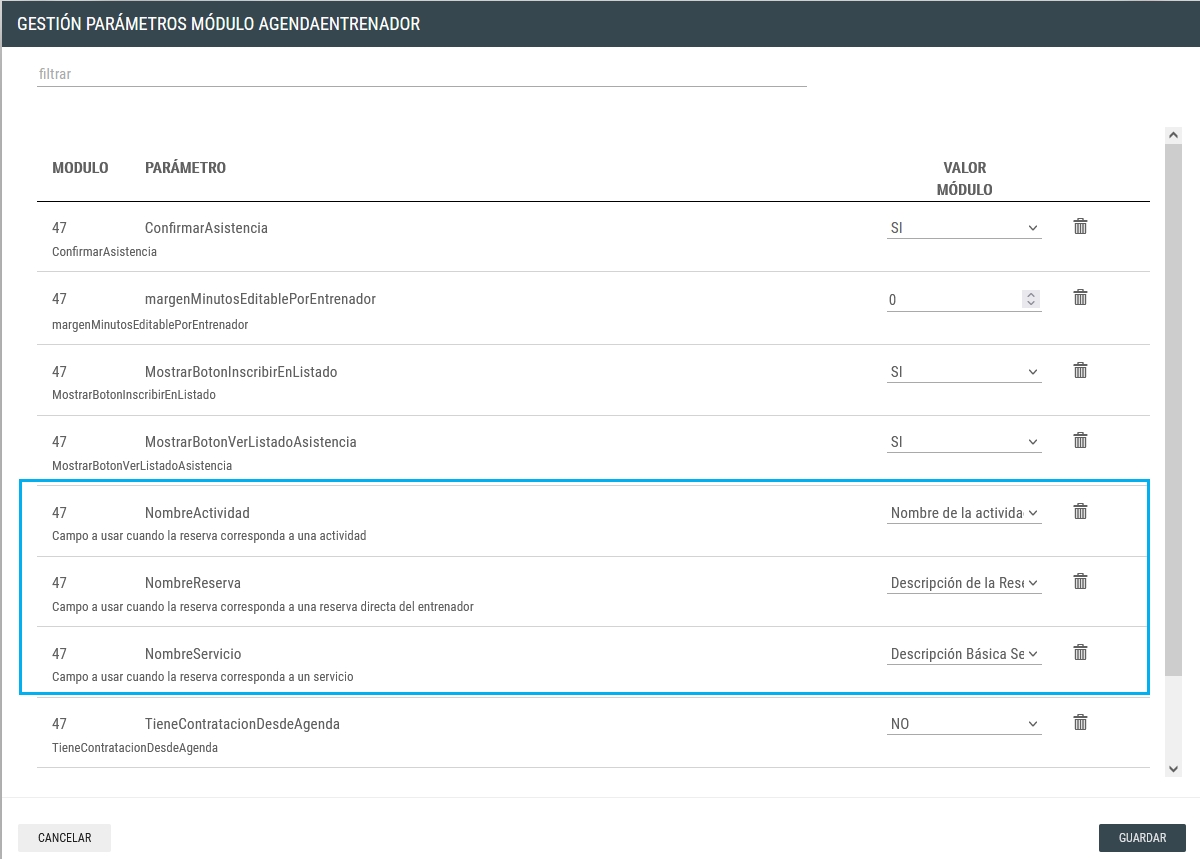
Task: Select the NombreServicio parameter name
Action: (x=193, y=654)
